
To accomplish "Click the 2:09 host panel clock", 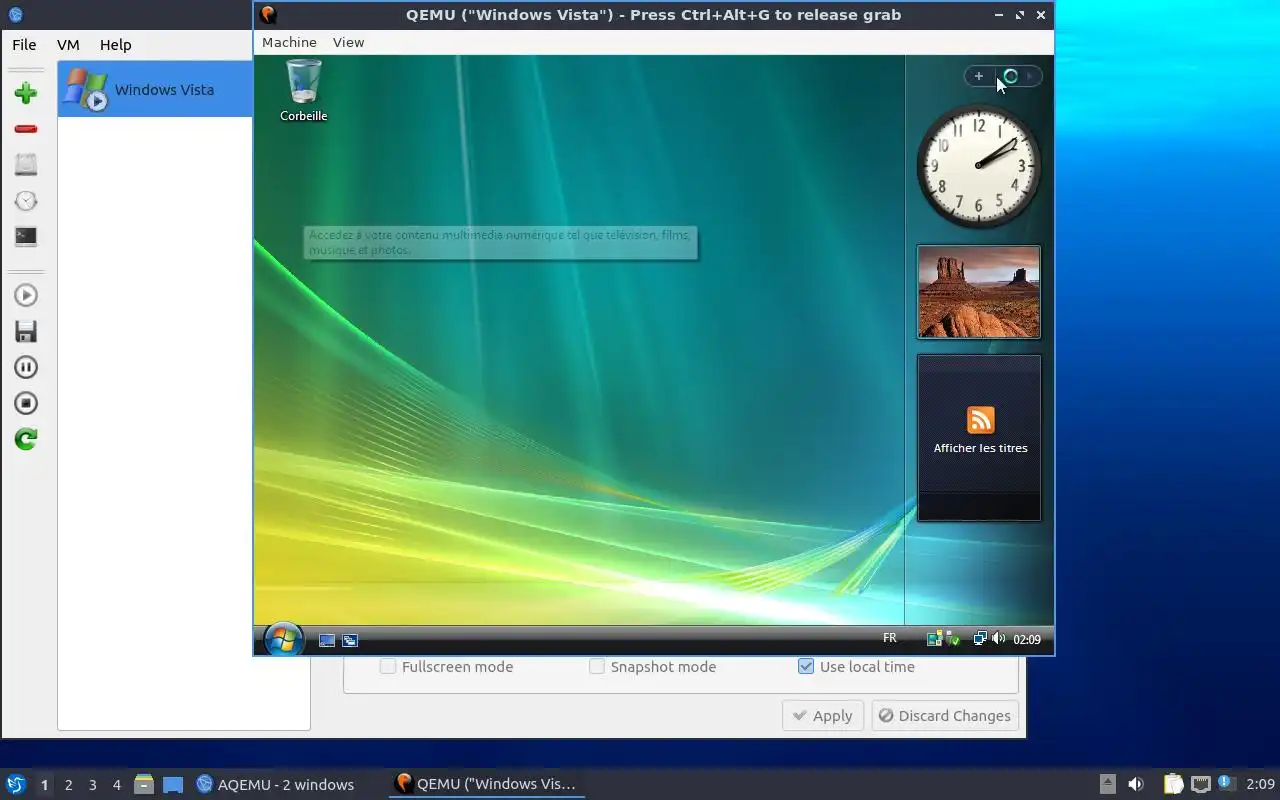I will pyautogui.click(x=1260, y=784).
